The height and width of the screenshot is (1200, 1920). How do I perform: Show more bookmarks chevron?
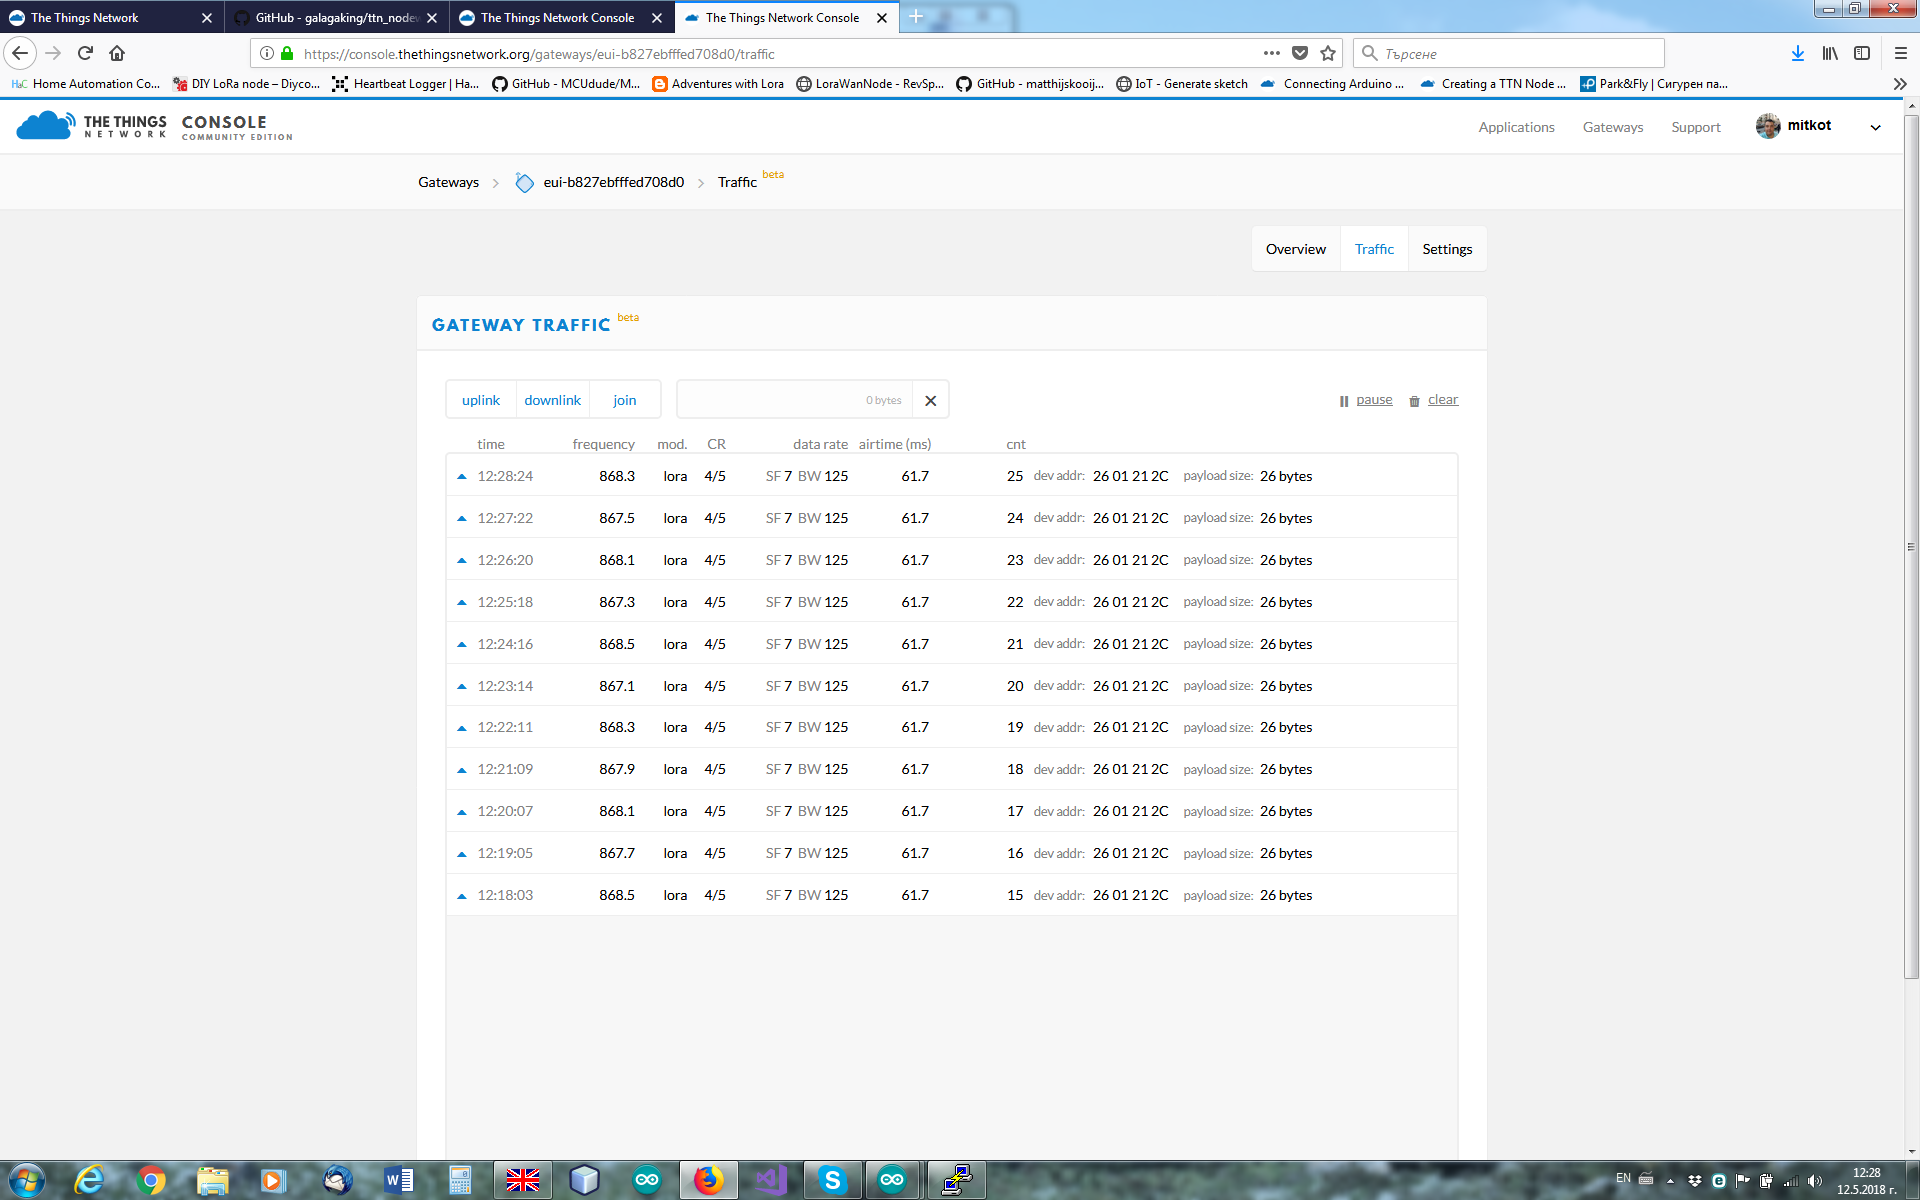point(1900,84)
